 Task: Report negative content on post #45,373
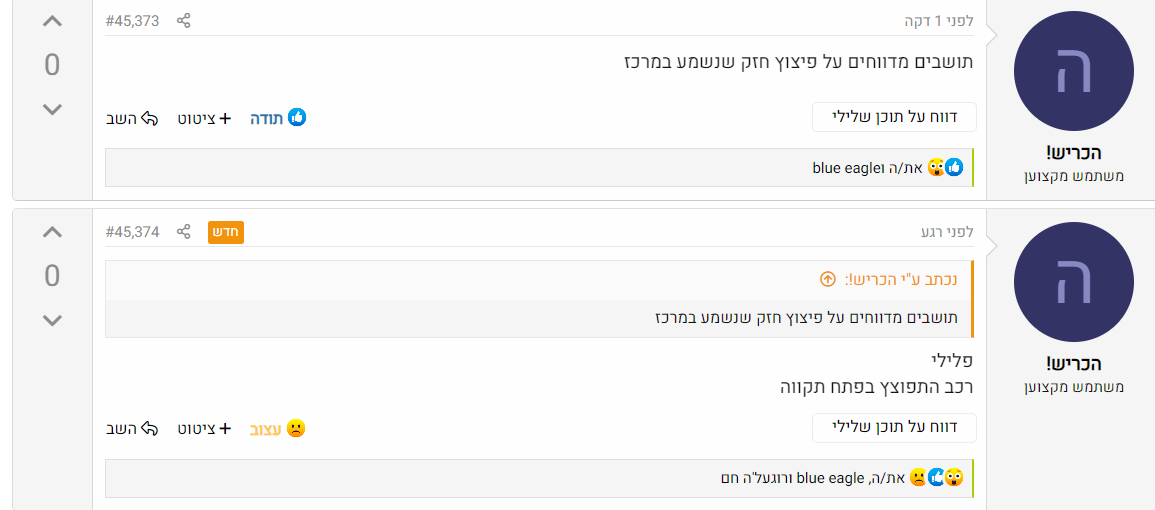pos(894,117)
